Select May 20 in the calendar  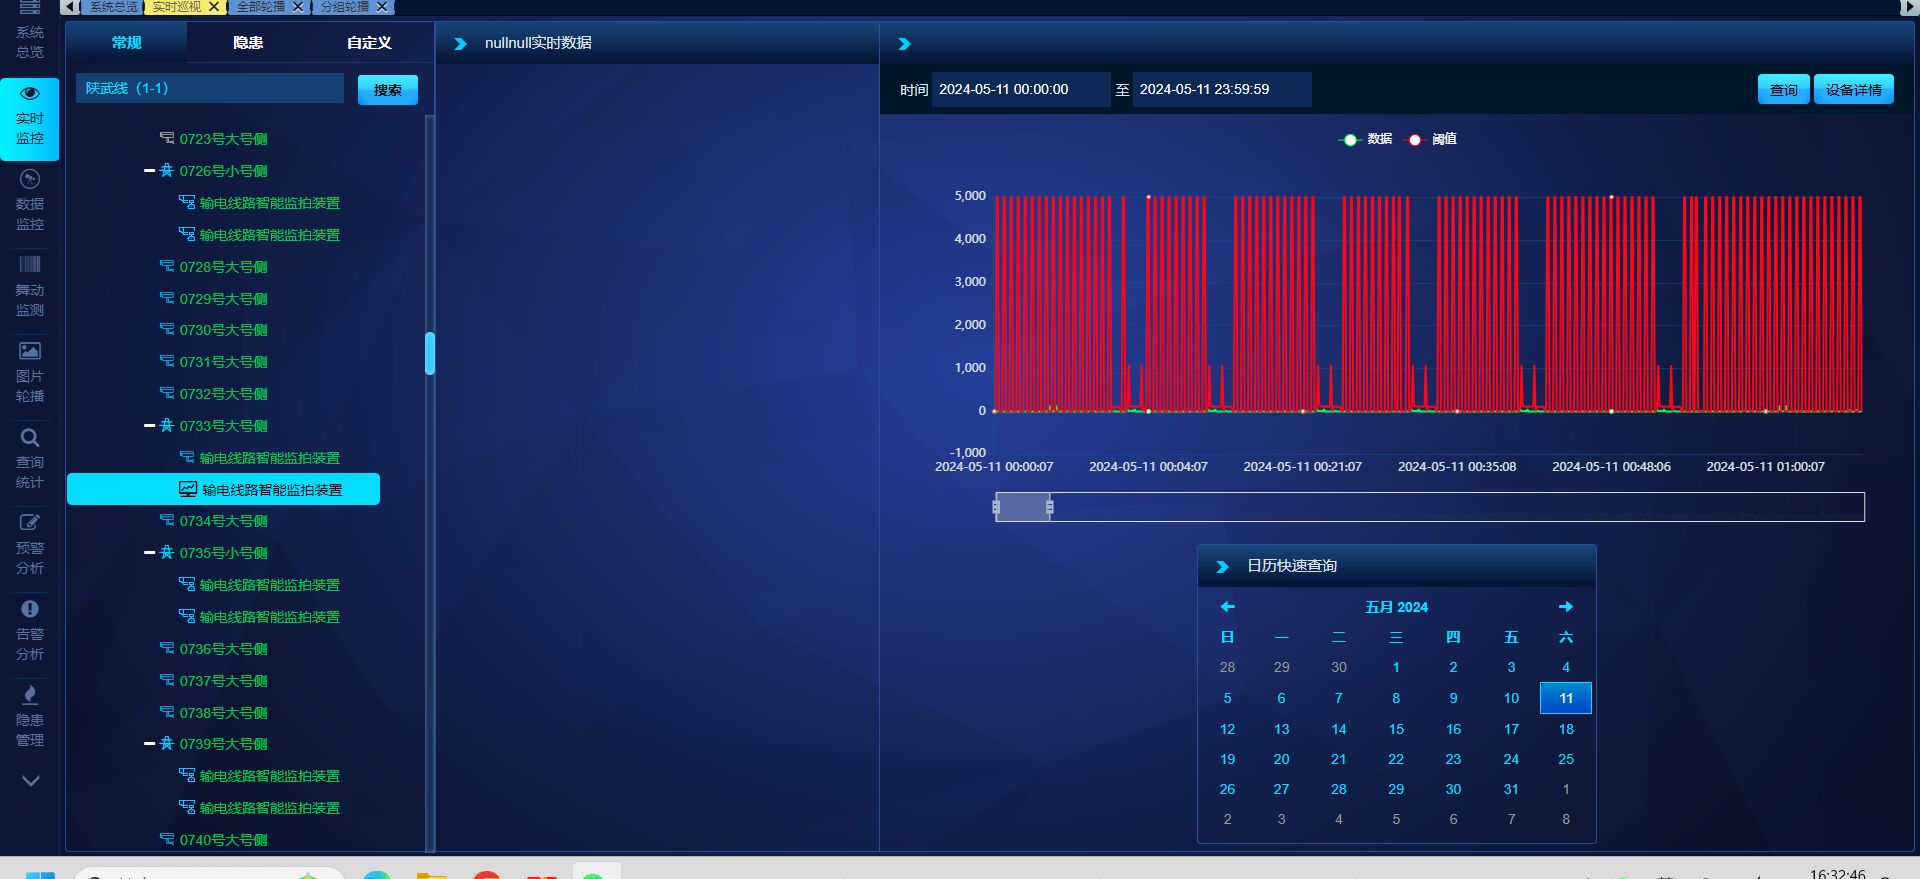pyautogui.click(x=1281, y=759)
